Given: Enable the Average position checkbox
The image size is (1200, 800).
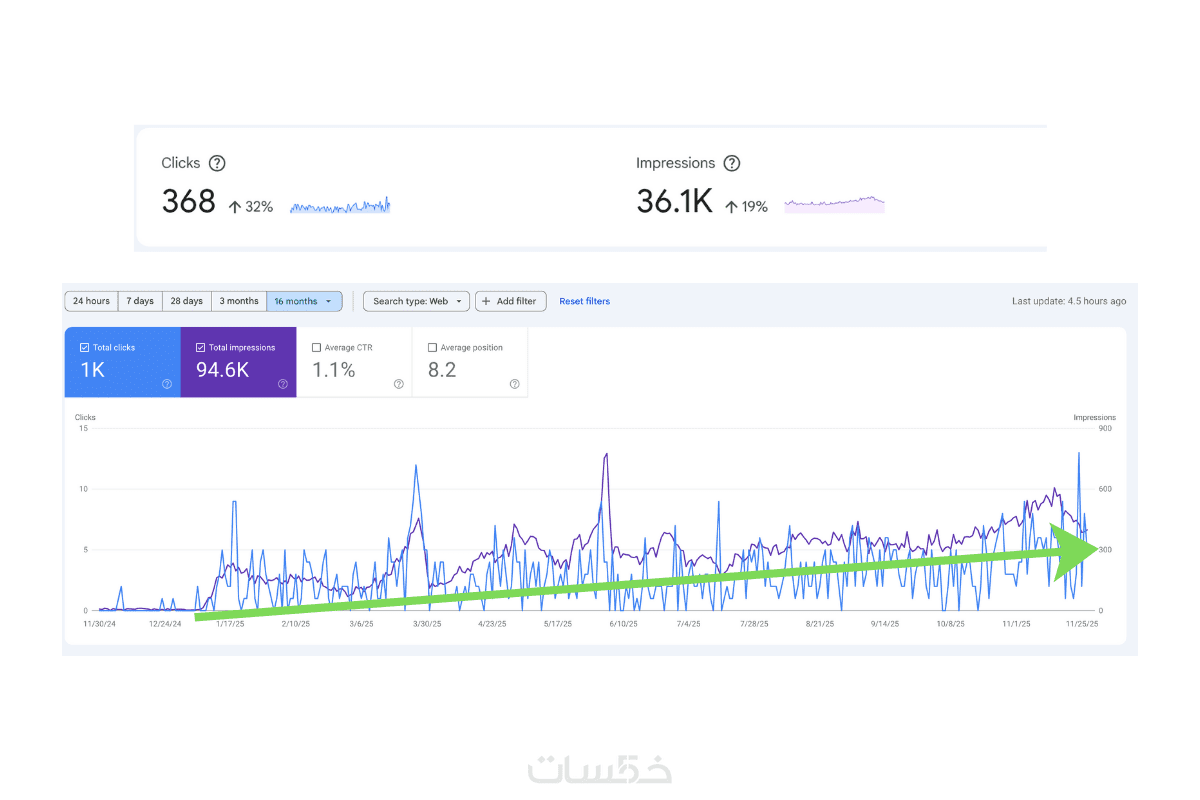Looking at the screenshot, I should pos(433,348).
